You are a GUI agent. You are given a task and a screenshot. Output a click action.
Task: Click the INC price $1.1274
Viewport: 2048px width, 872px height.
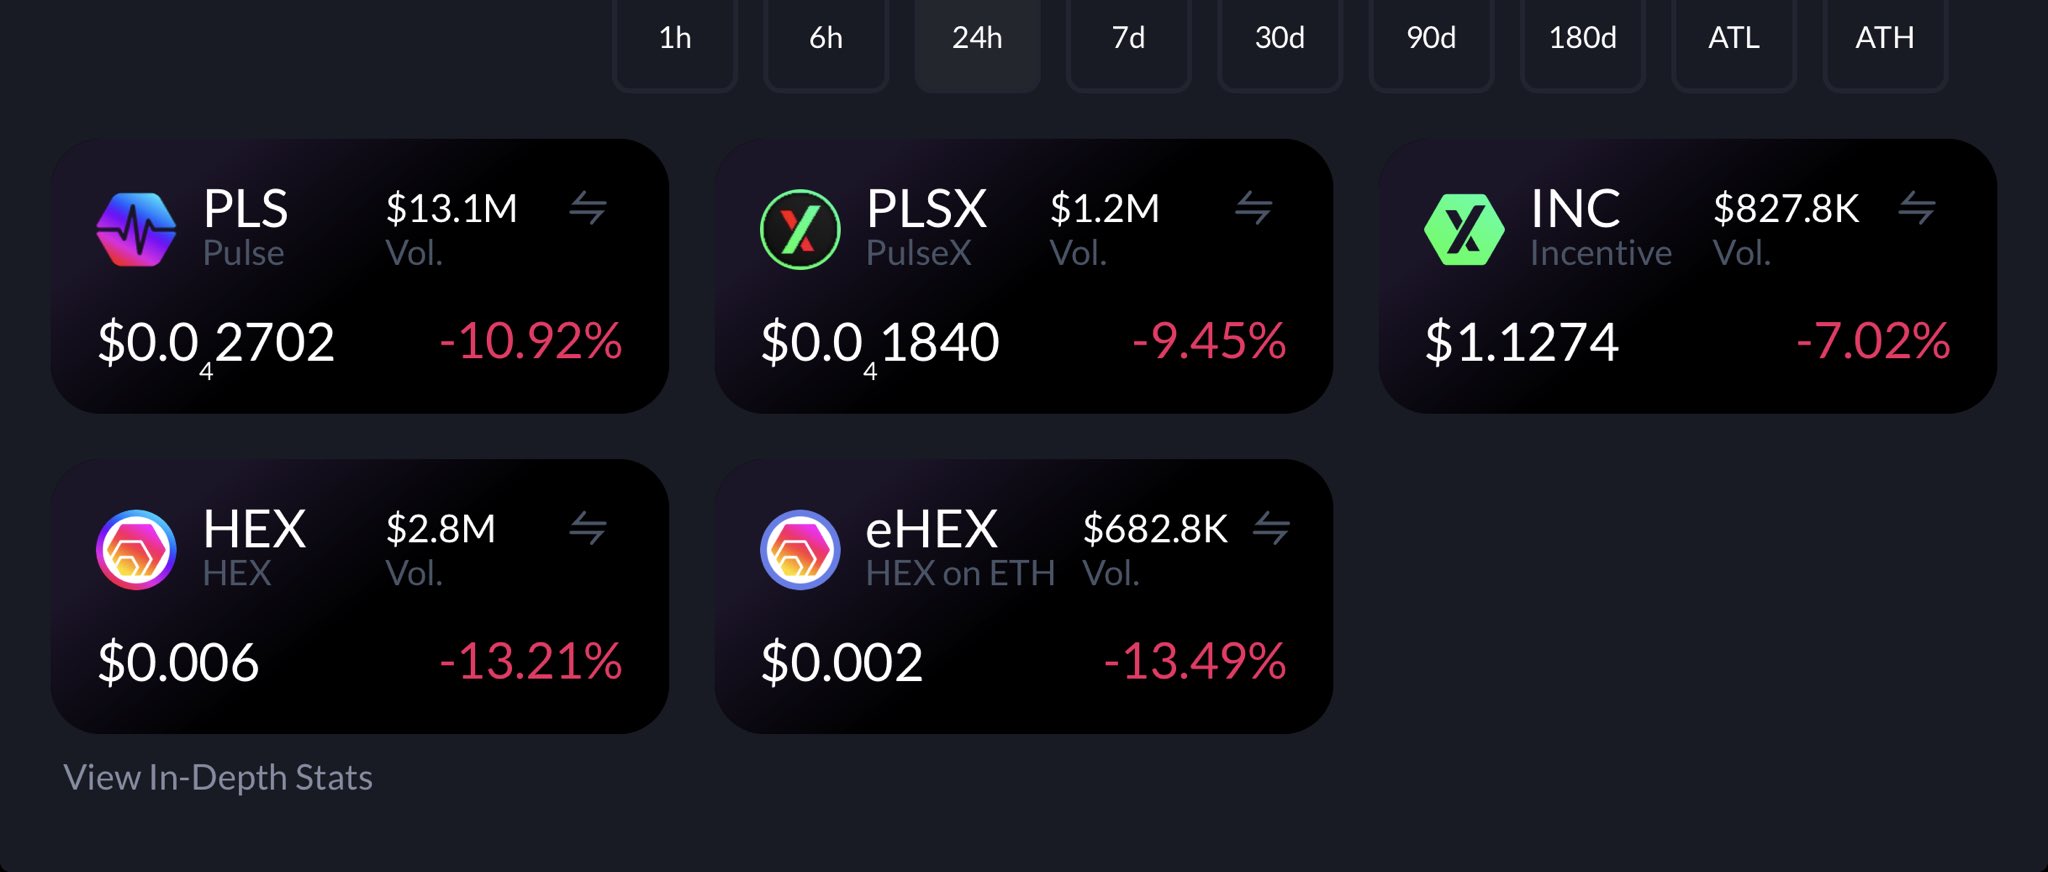point(1521,342)
